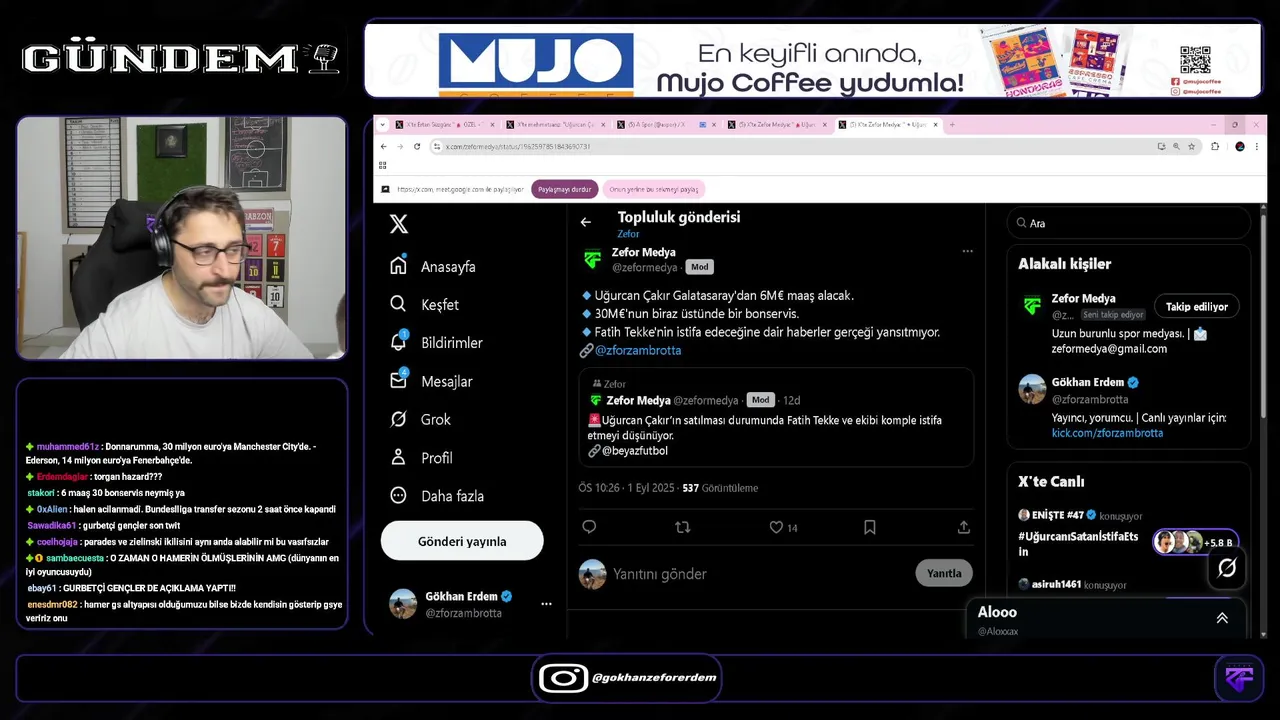Click Onun yerine bu sekmeyi paylaş
Screen dimensions: 1280x720
click(654, 189)
